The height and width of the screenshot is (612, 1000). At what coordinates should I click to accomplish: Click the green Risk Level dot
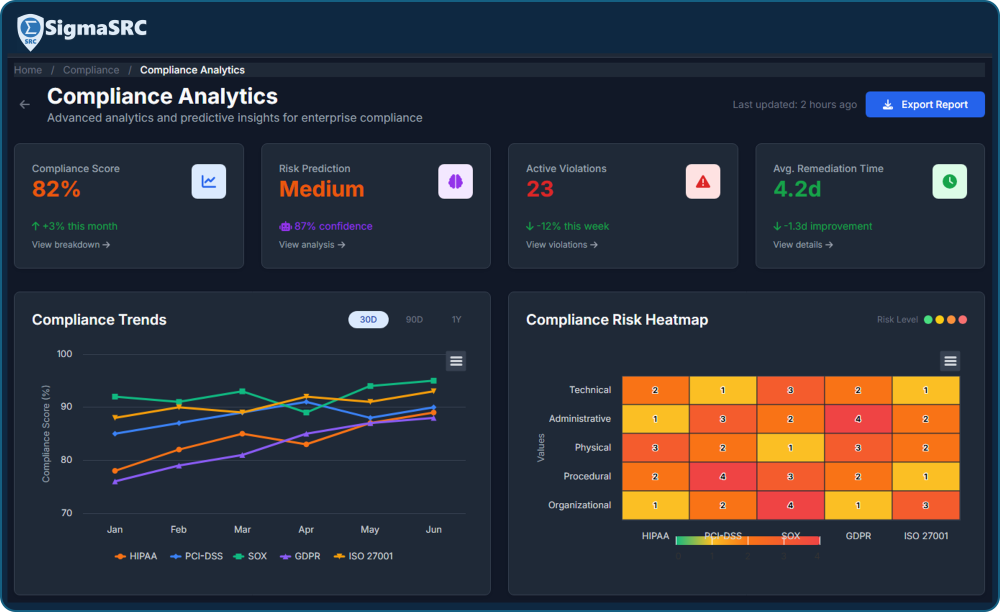pyautogui.click(x=928, y=319)
